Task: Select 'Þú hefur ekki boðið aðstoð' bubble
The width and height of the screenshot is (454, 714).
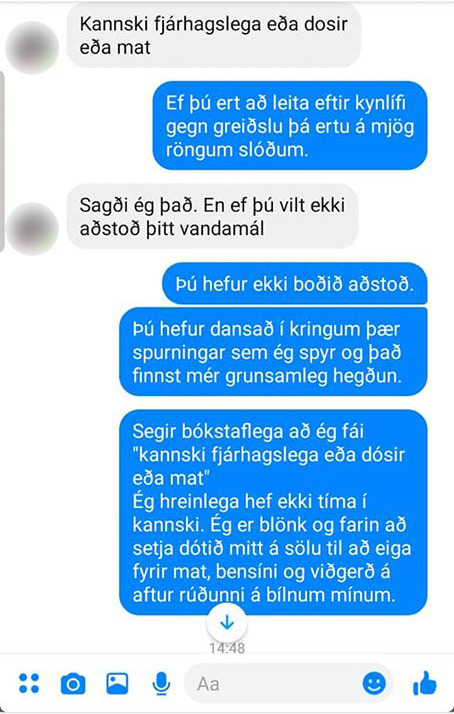Action: click(295, 284)
